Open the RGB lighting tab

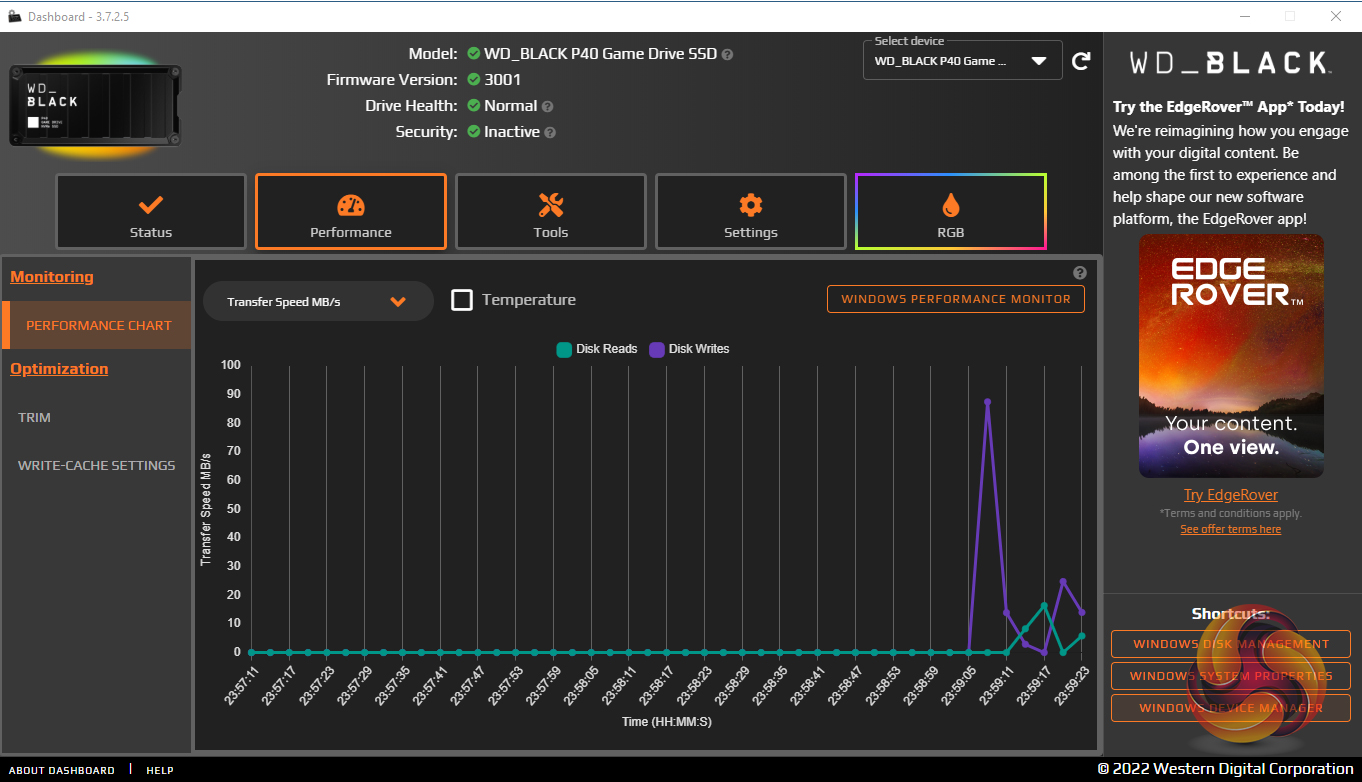[951, 212]
